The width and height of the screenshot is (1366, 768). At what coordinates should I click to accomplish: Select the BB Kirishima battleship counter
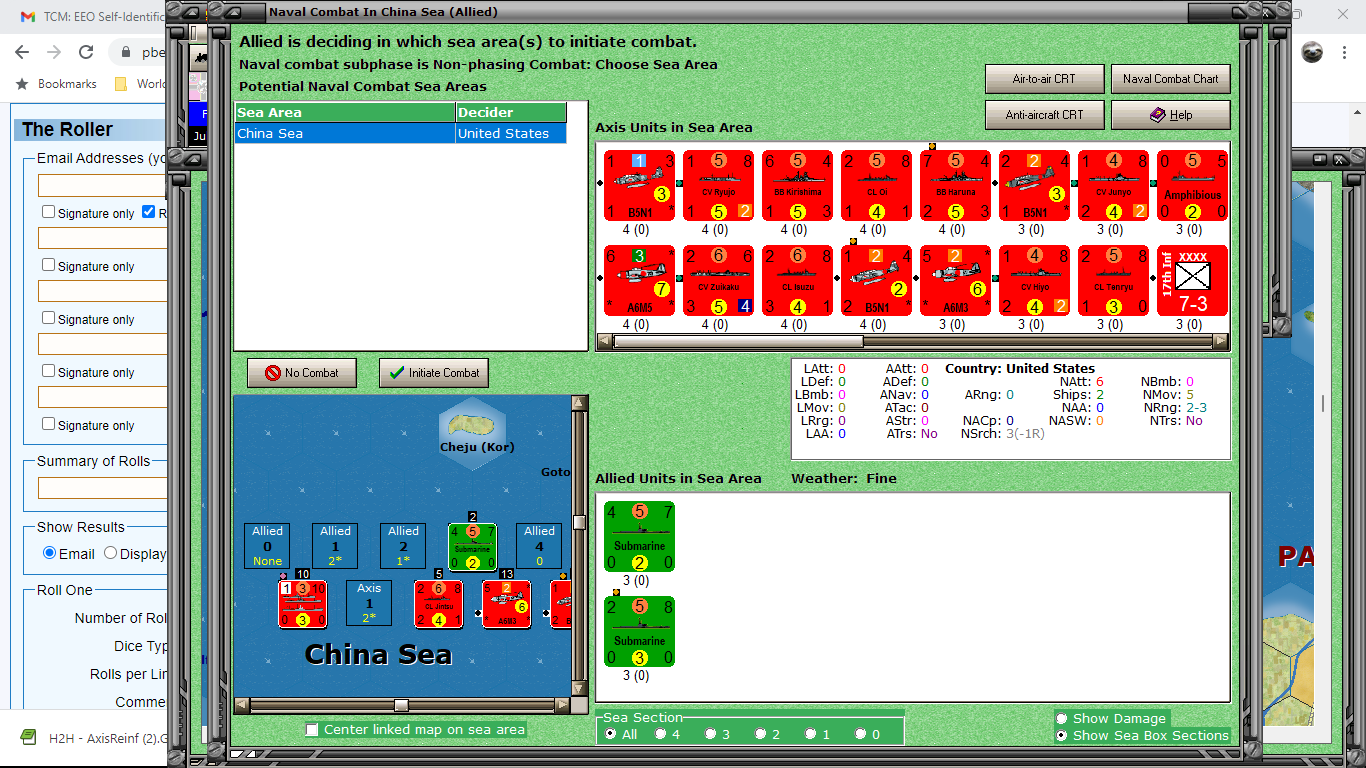click(x=797, y=185)
